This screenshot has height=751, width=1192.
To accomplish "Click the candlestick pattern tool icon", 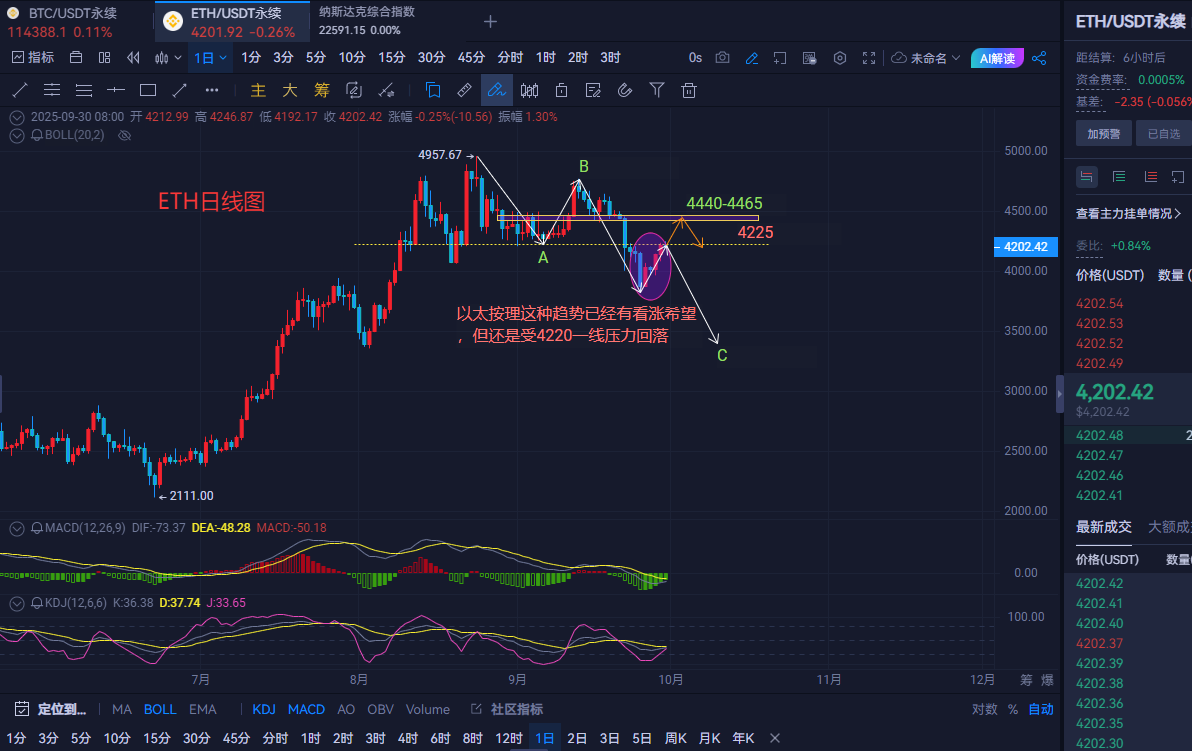I will coord(529,90).
